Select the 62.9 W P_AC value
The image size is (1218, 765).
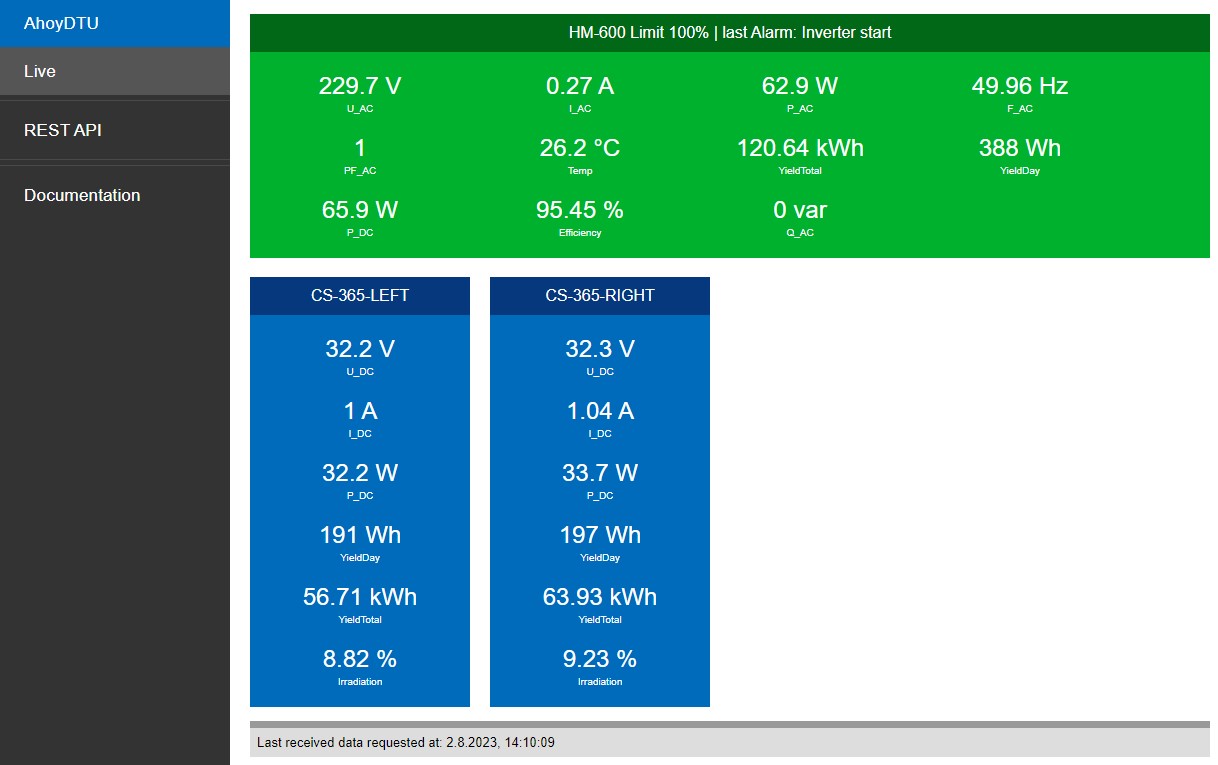(x=800, y=86)
